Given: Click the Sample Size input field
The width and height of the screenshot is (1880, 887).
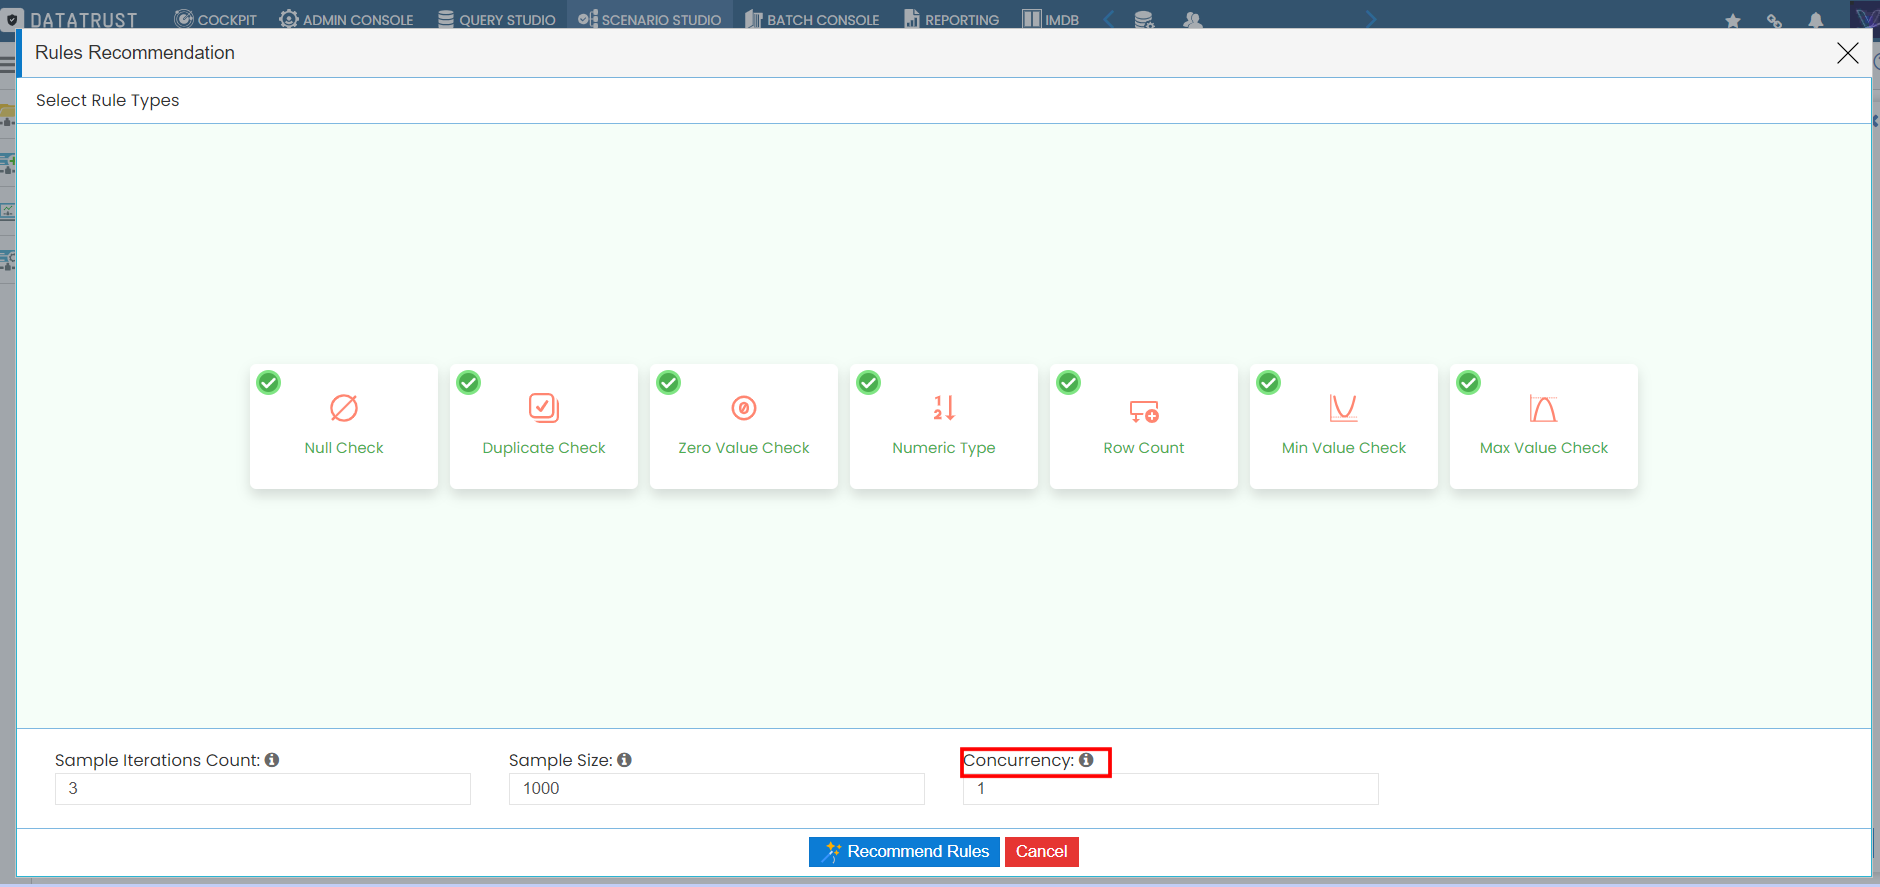Looking at the screenshot, I should (x=716, y=789).
